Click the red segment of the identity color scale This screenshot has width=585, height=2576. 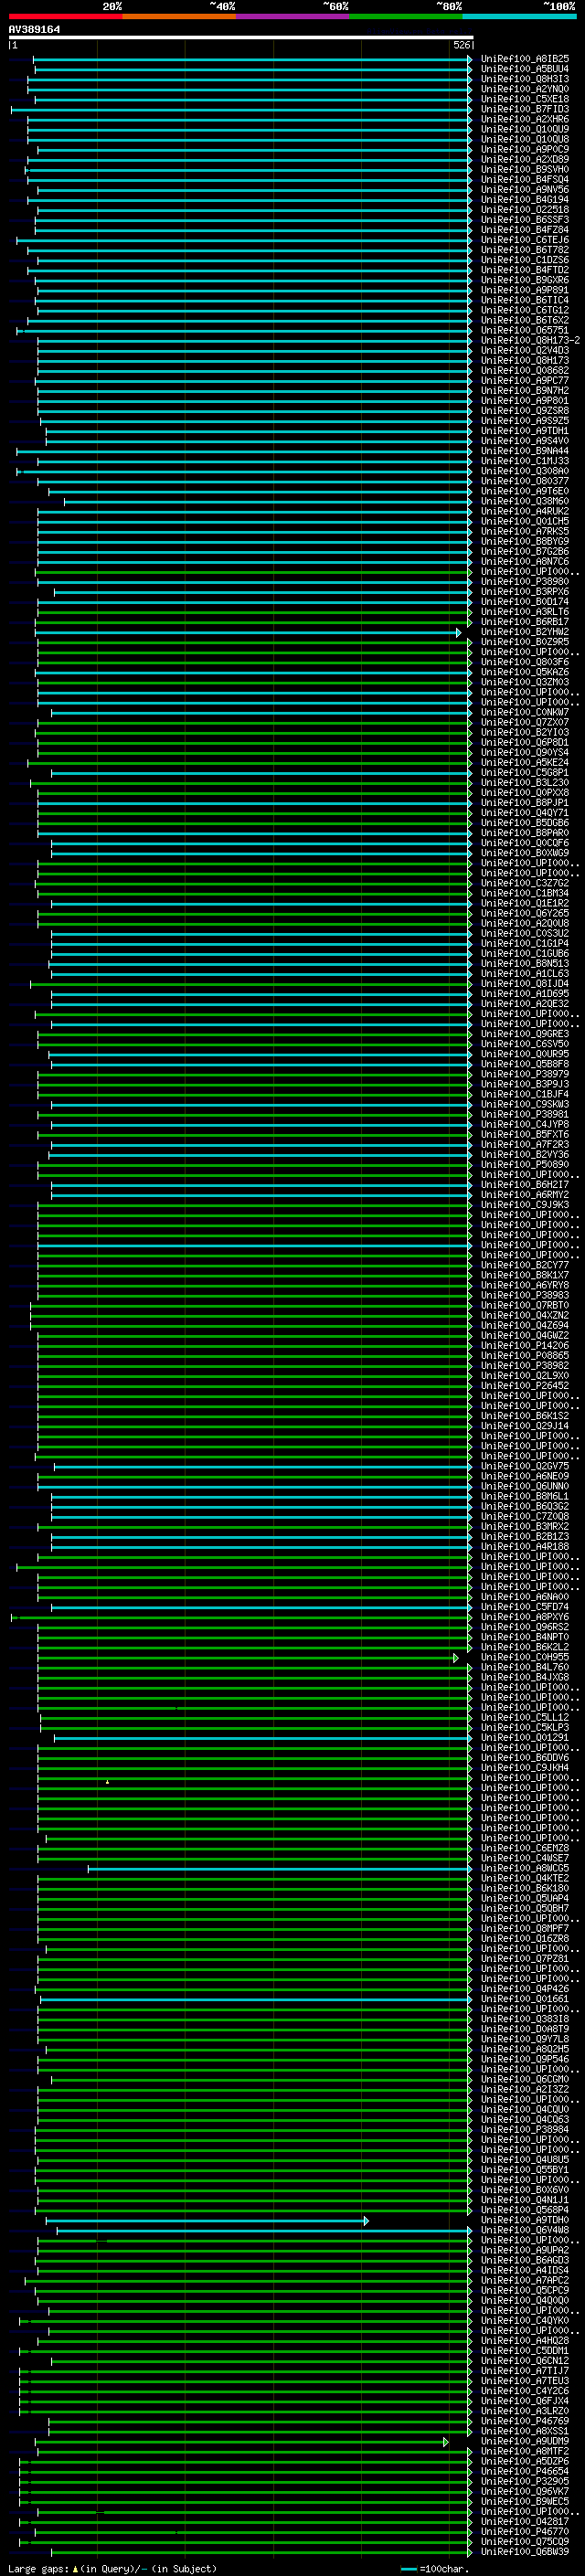pos(65,16)
